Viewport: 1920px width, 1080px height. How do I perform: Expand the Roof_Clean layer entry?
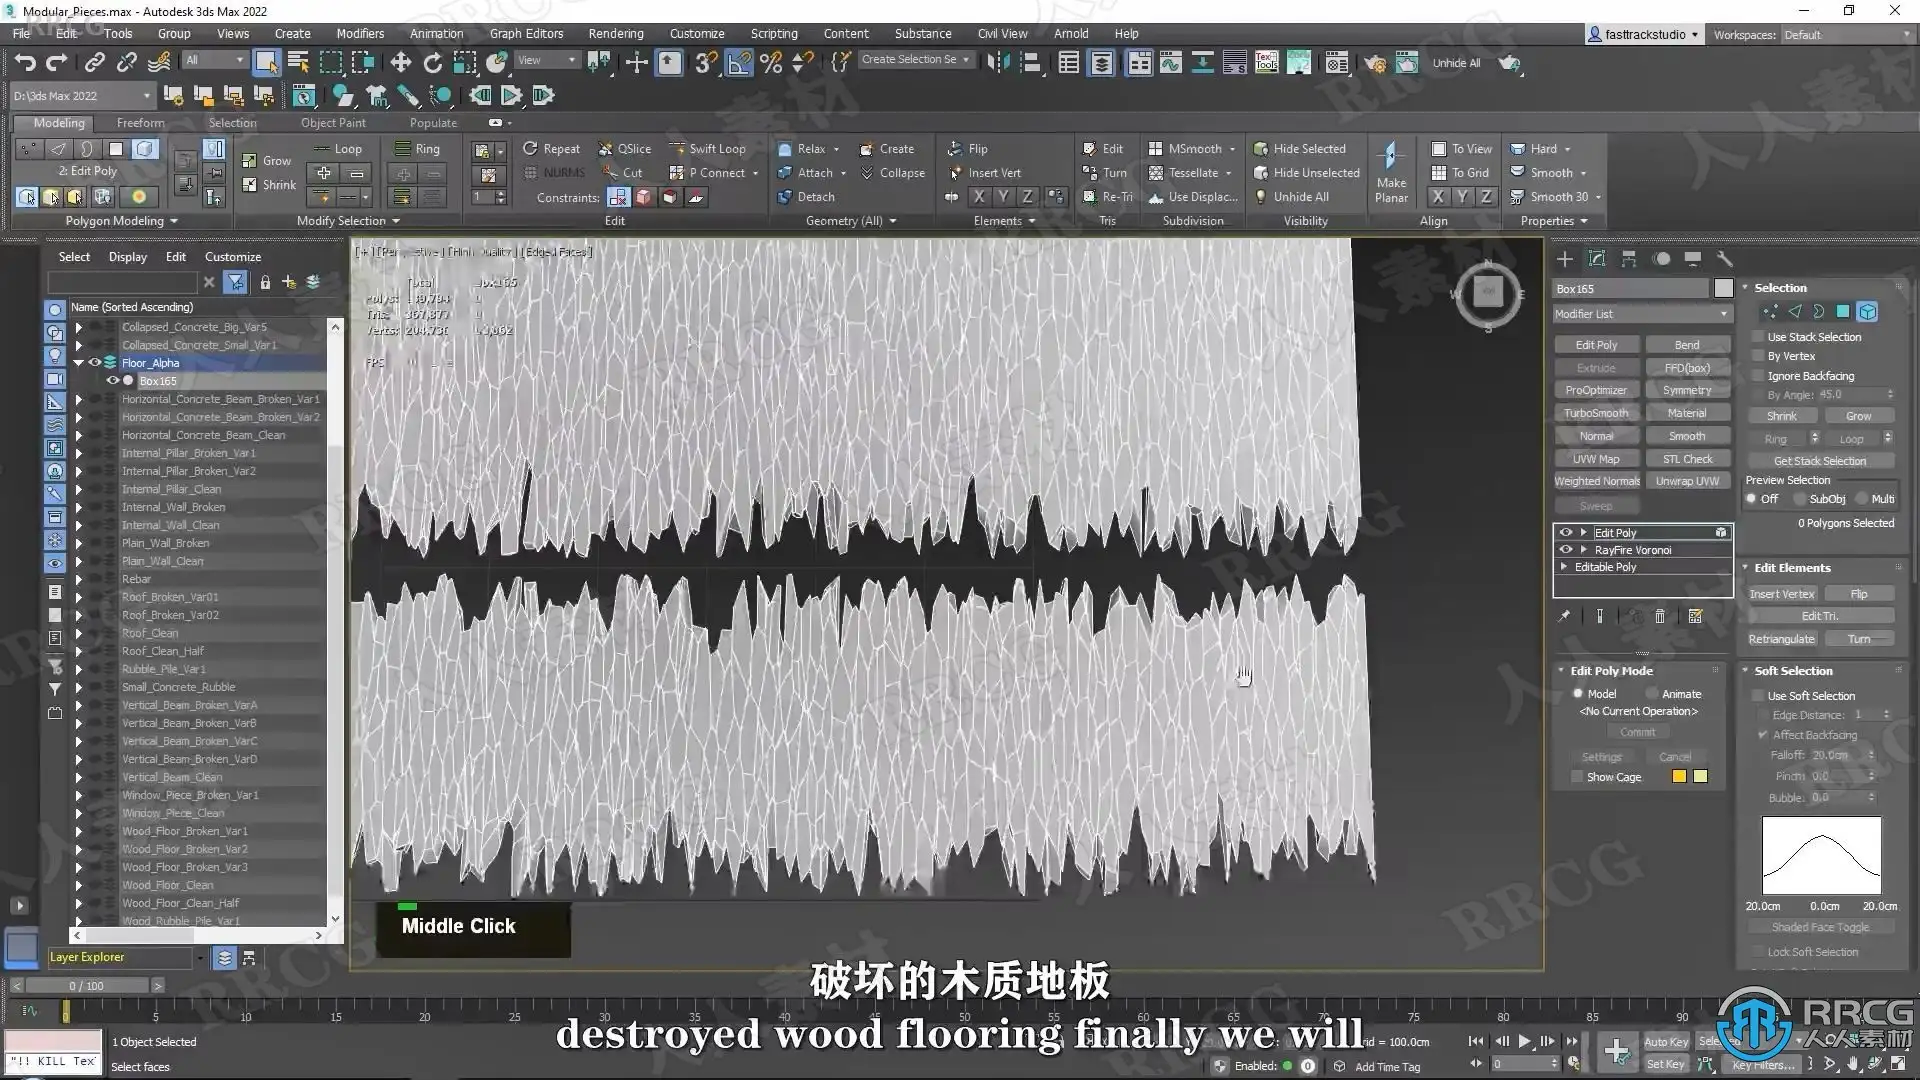coord(79,633)
